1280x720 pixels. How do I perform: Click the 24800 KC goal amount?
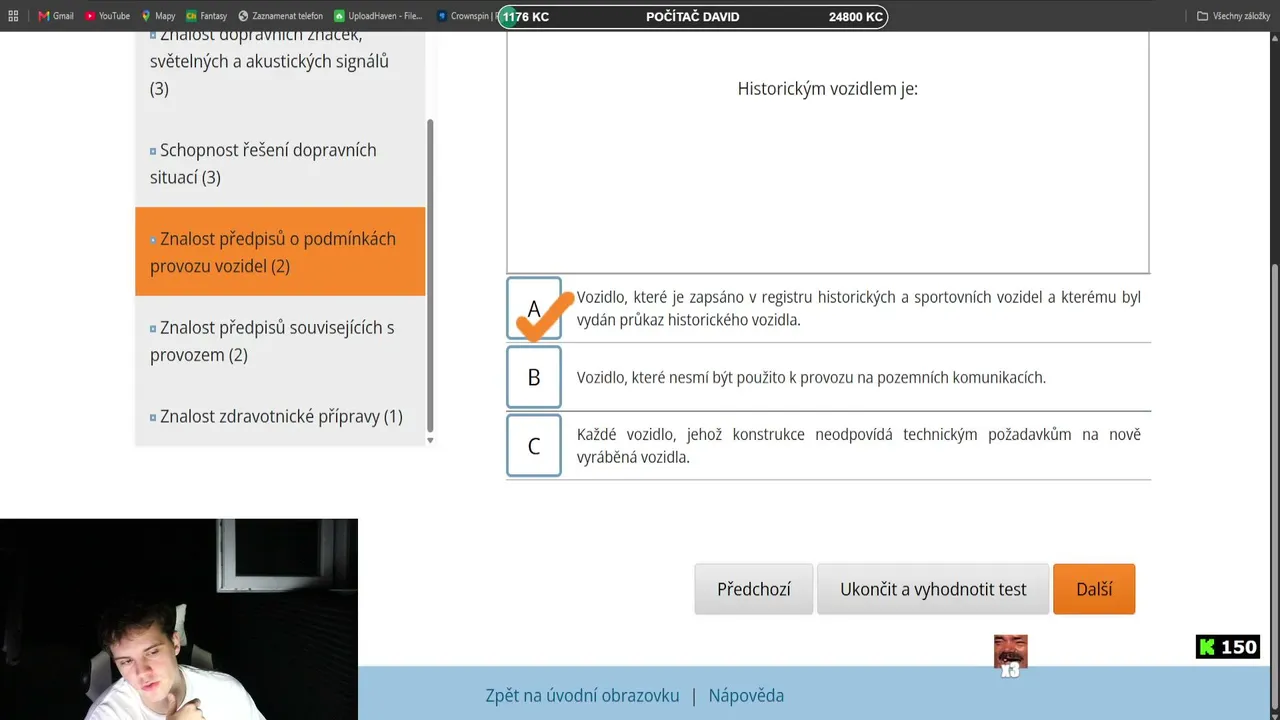856,17
